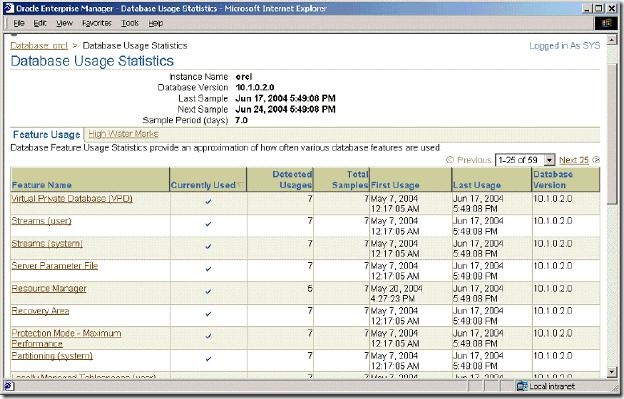Switch to the High Water Marks tab
The image size is (624, 399).
123,134
